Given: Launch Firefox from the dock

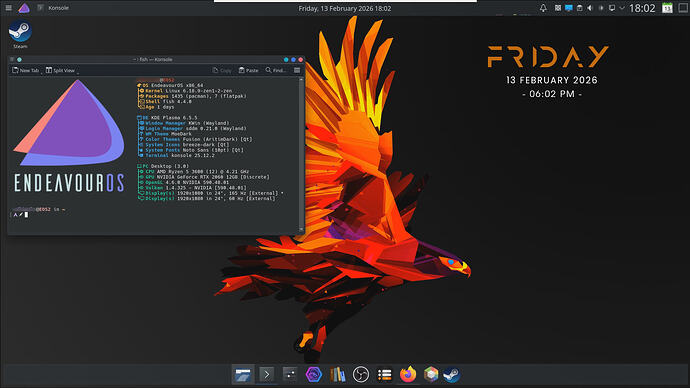Looking at the screenshot, I should click(x=408, y=374).
